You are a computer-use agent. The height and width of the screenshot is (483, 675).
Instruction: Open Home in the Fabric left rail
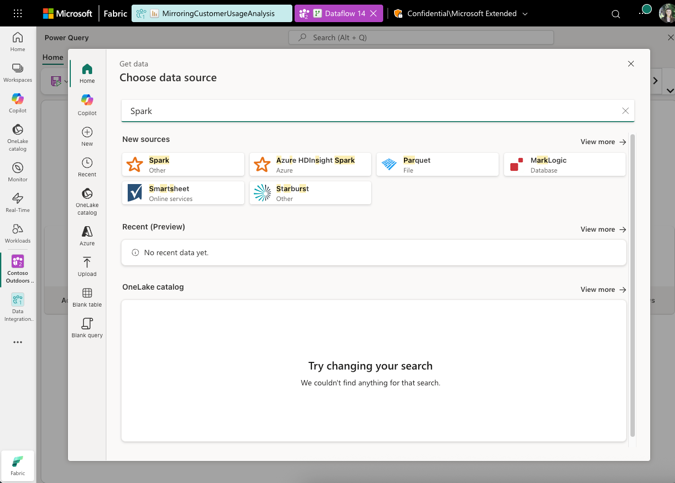coord(18,42)
